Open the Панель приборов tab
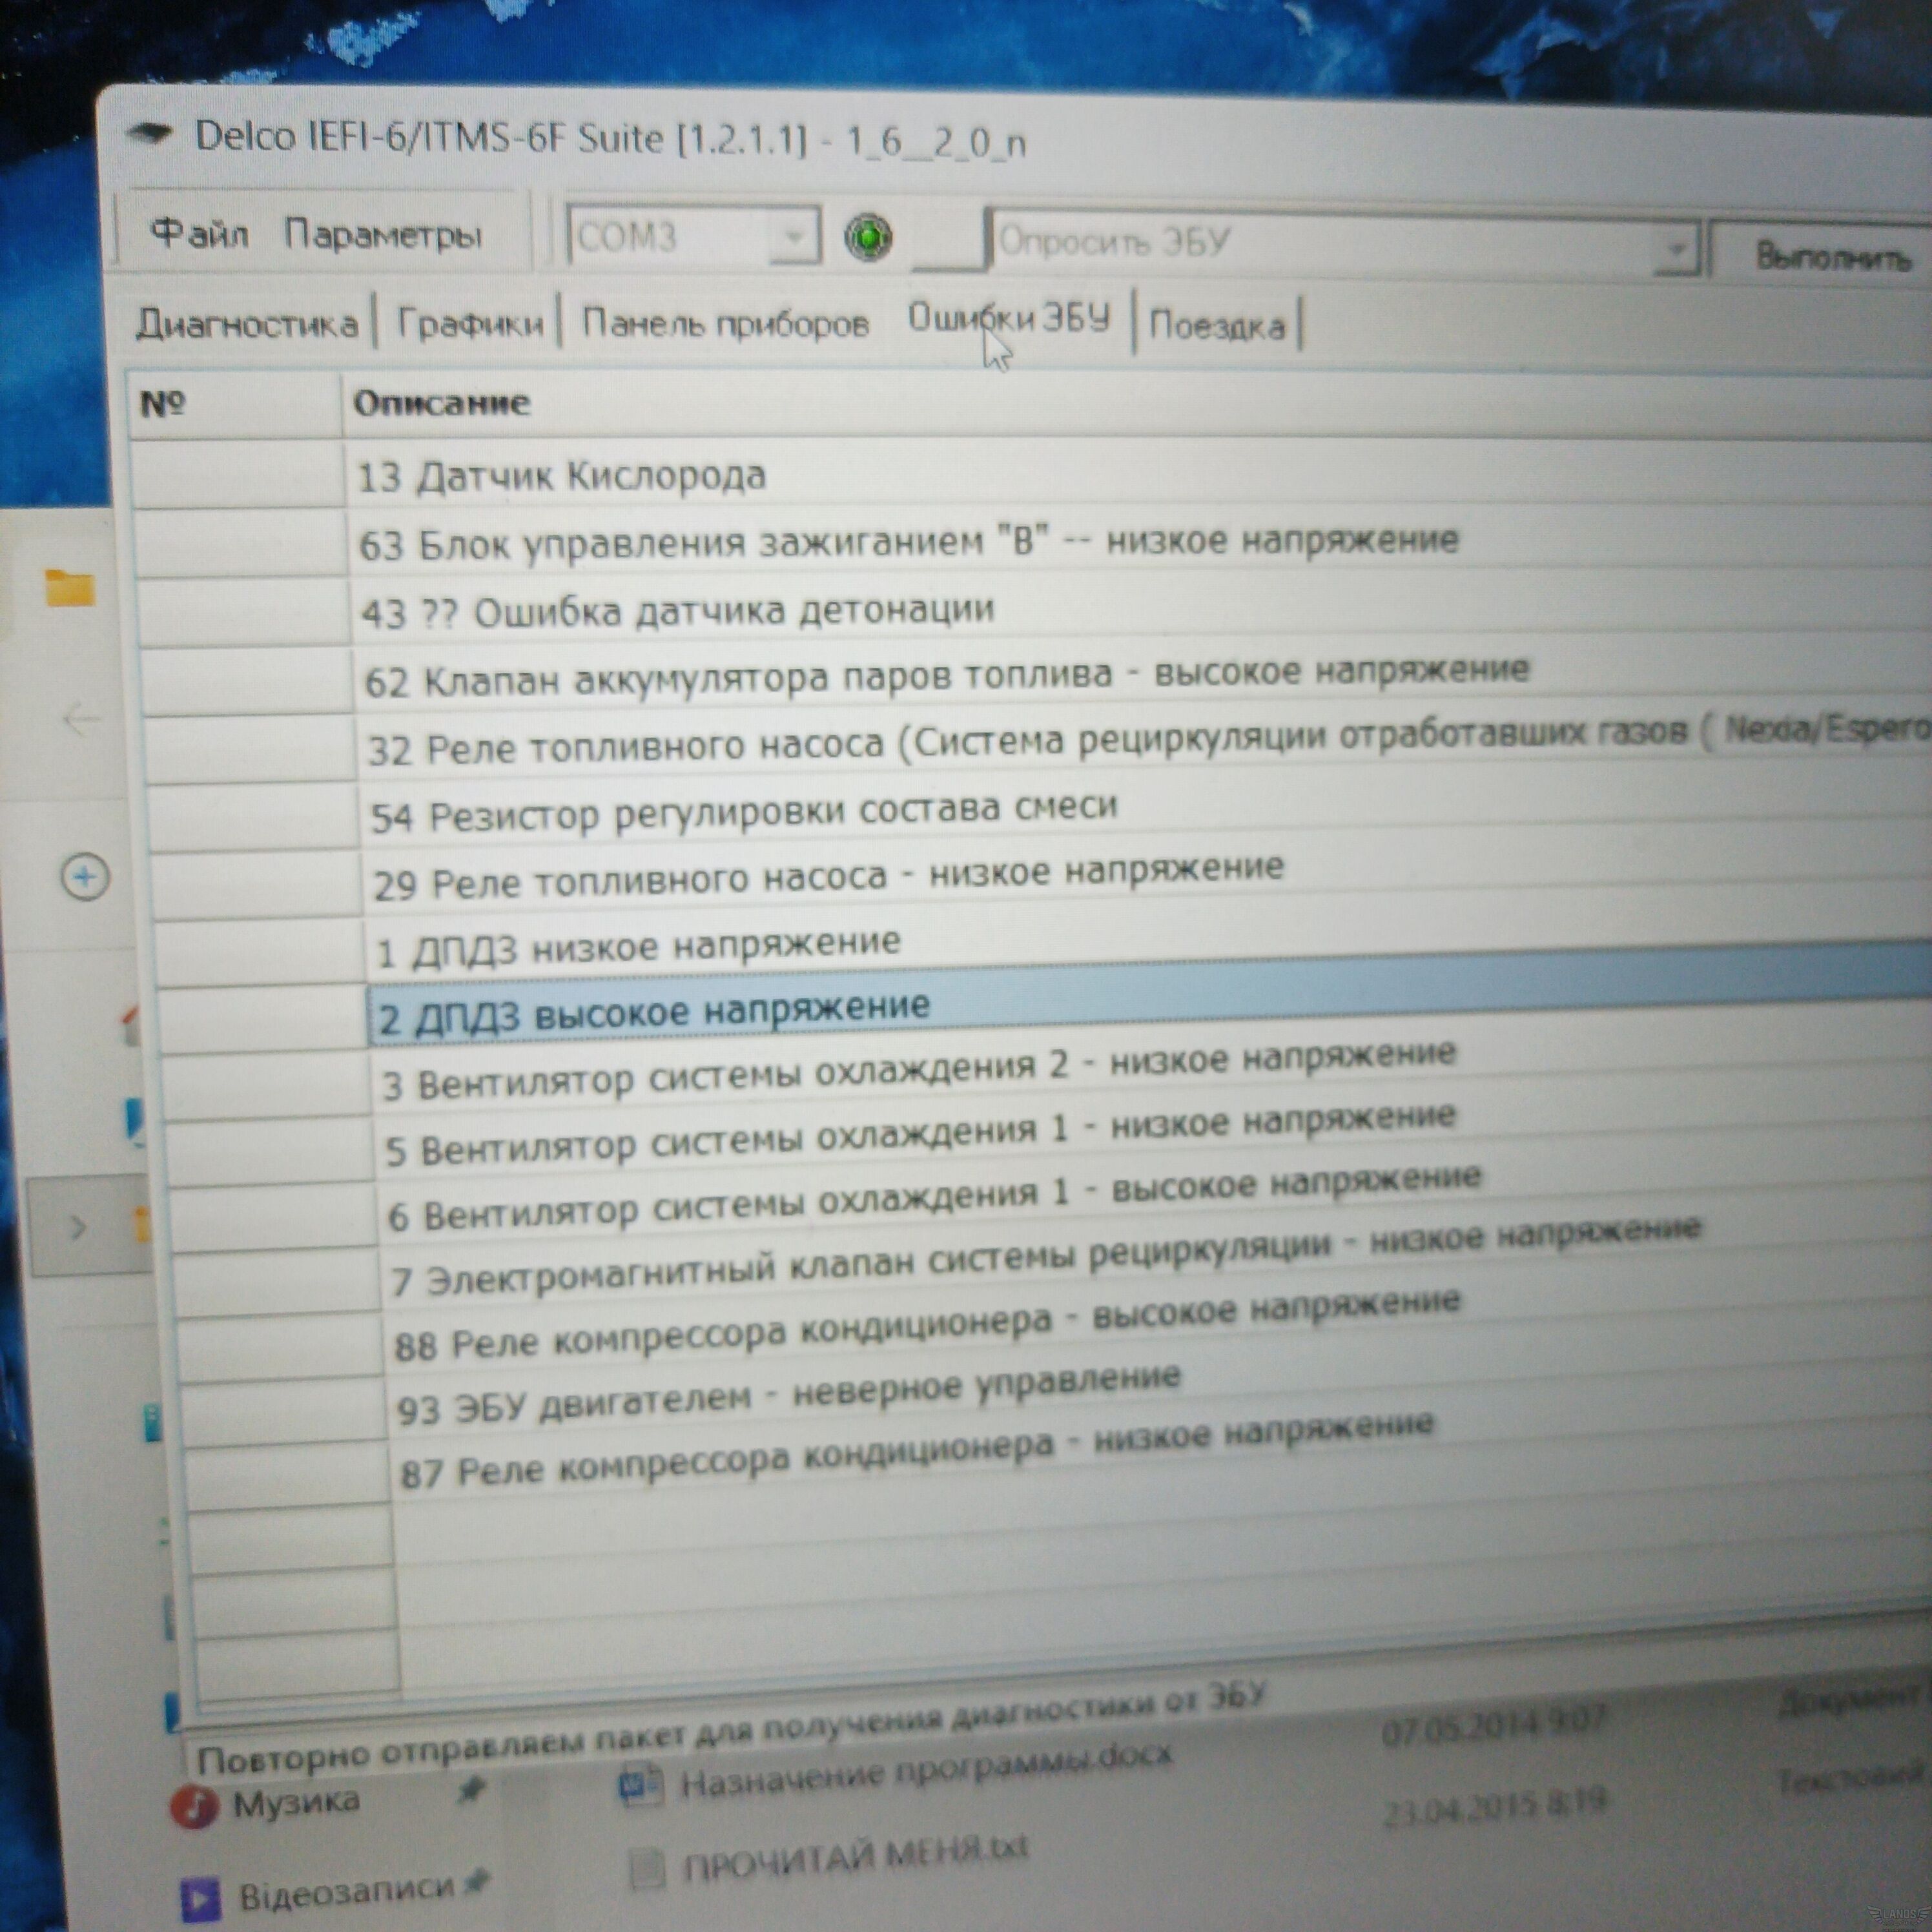The image size is (1932, 1932). click(x=725, y=323)
